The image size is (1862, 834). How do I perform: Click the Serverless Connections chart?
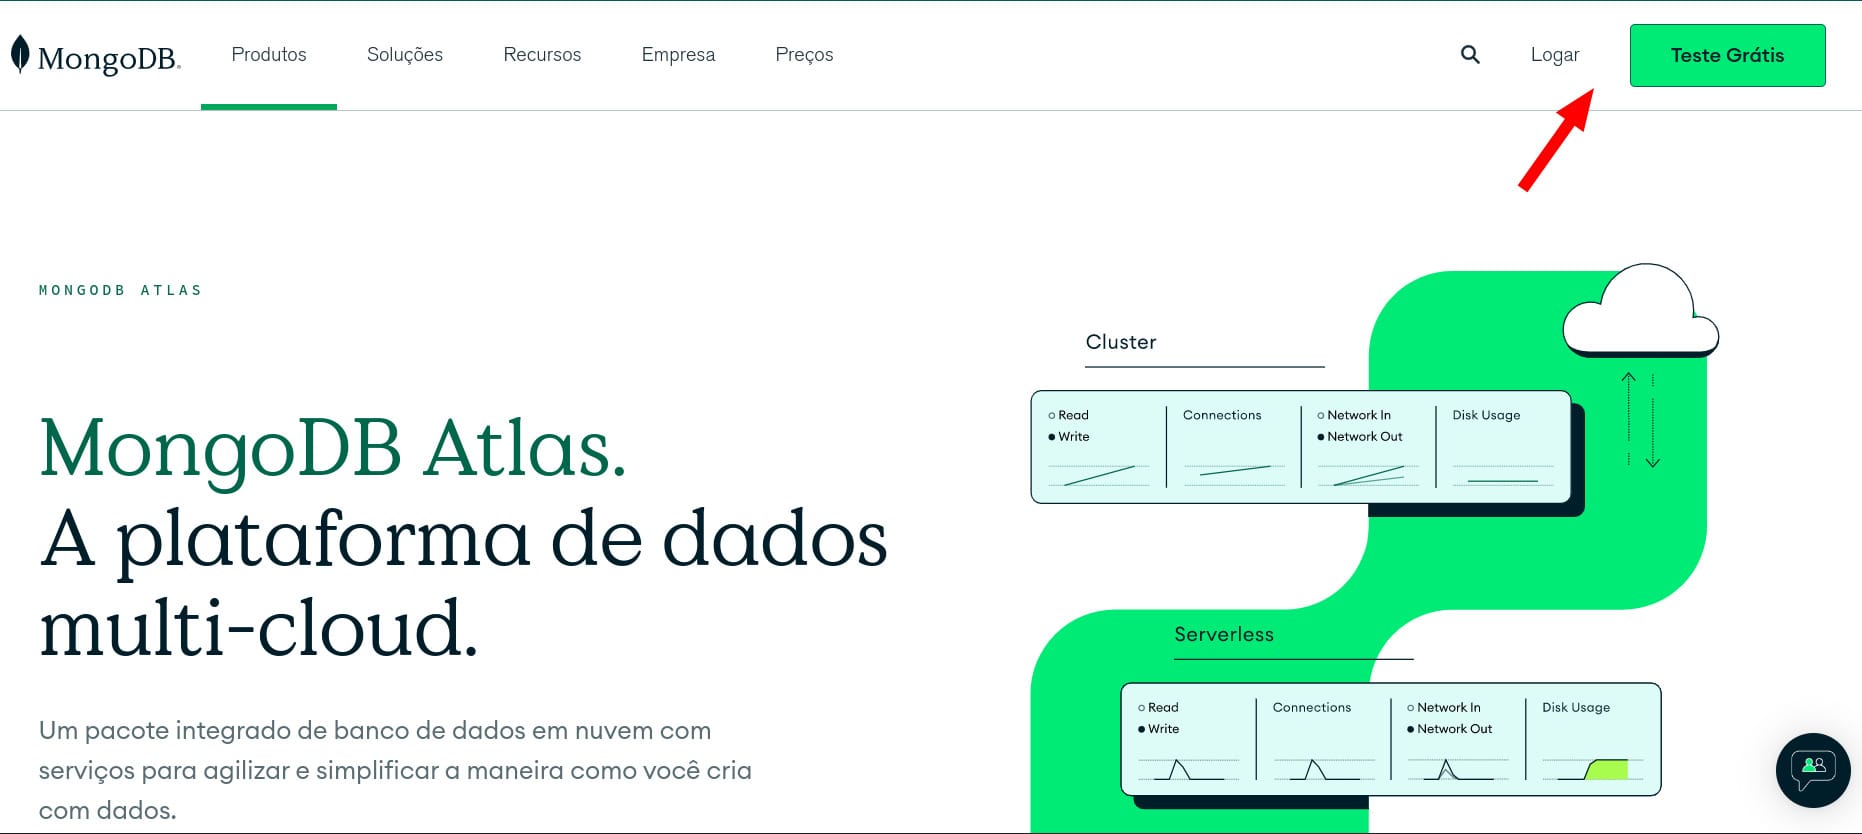click(1323, 768)
